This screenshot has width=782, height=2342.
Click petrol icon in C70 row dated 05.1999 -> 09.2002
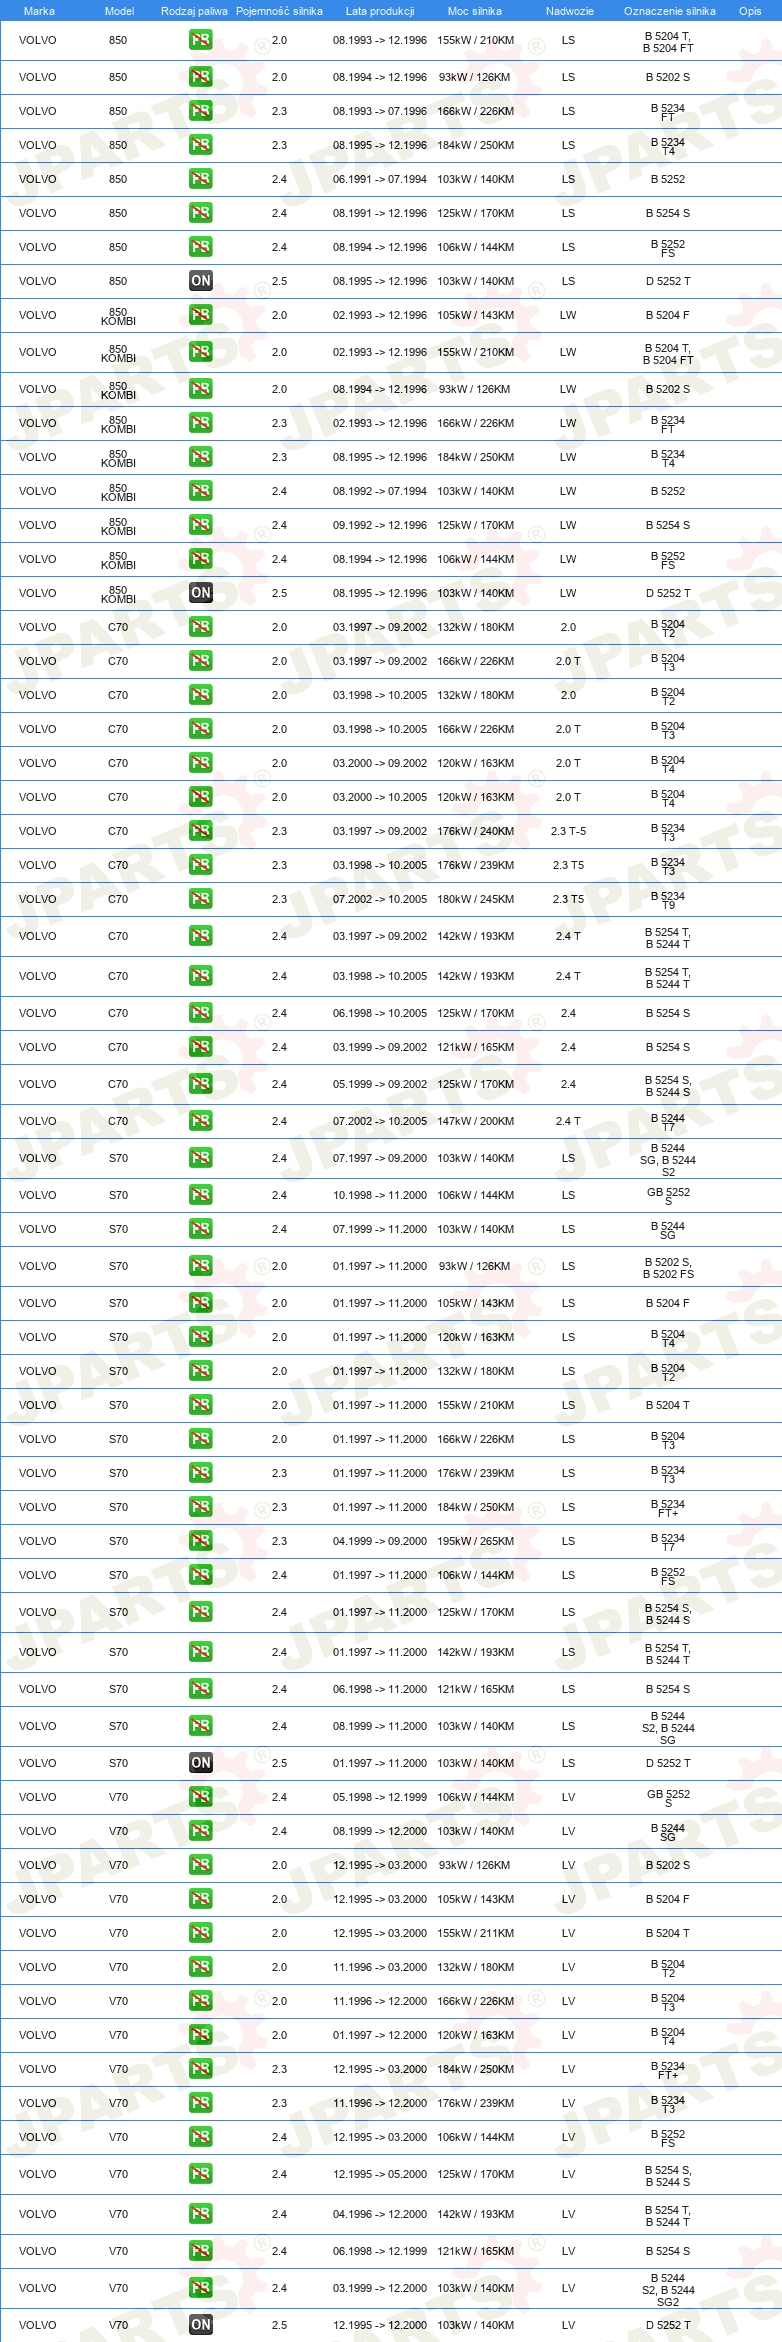tap(201, 1084)
